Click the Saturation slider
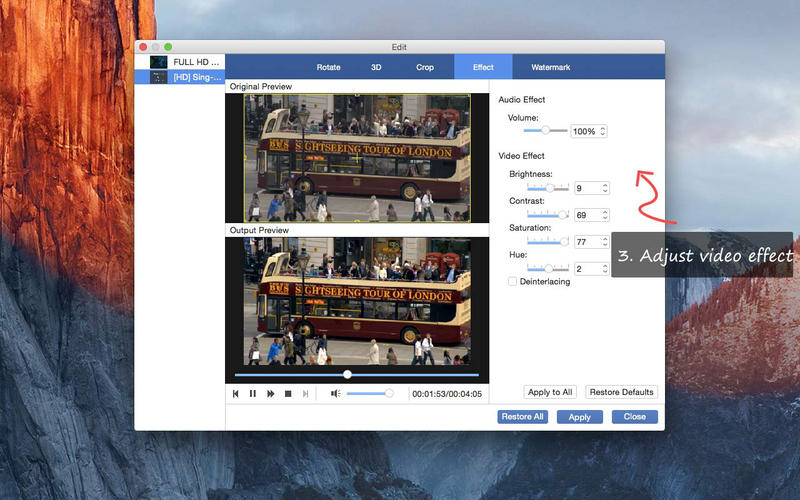Screen dimensions: 800x500 pos(547,242)
